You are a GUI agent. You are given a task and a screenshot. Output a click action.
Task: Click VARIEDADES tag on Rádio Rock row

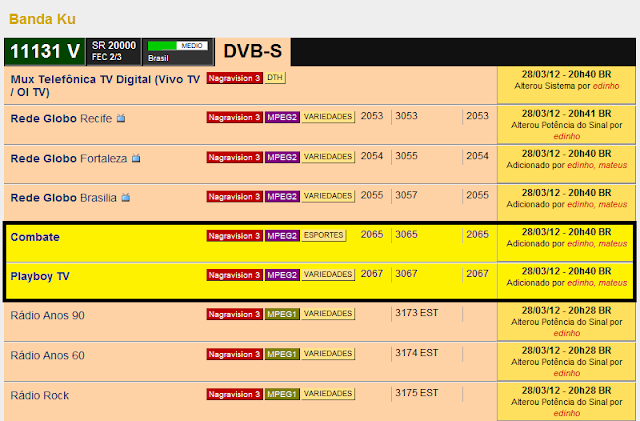(328, 394)
